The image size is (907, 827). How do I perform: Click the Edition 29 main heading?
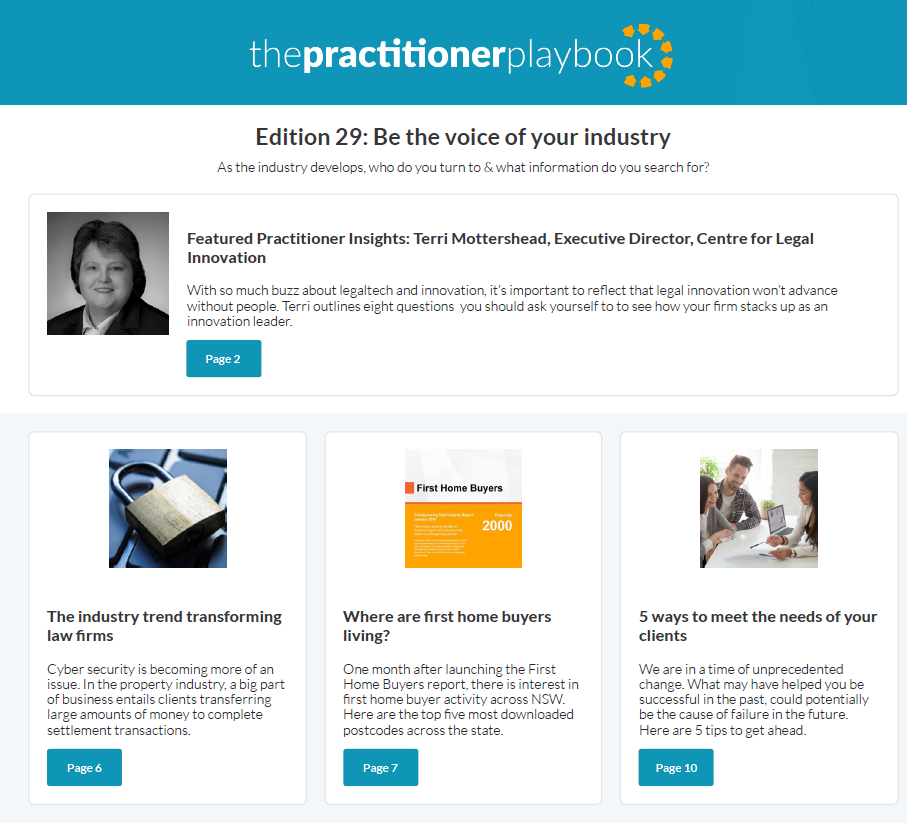pyautogui.click(x=463, y=137)
